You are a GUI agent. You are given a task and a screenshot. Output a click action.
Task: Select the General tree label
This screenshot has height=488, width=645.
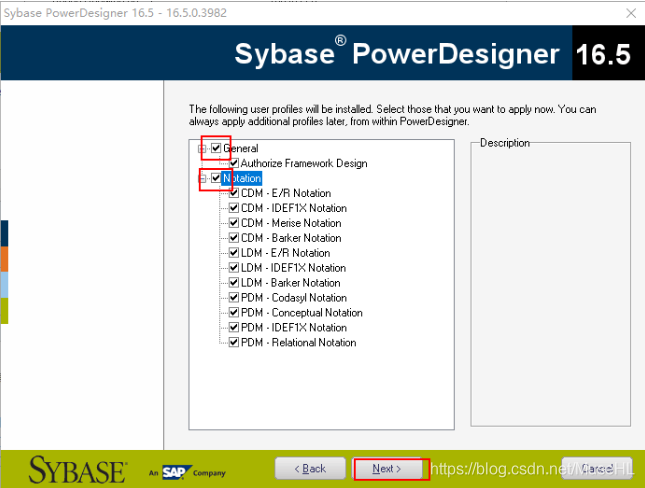pyautogui.click(x=241, y=148)
